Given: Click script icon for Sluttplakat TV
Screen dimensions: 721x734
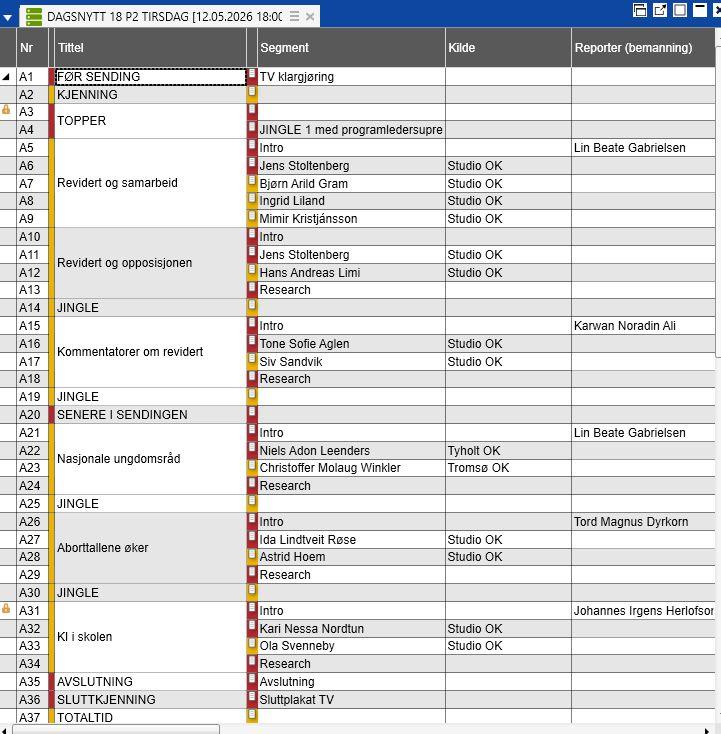Looking at the screenshot, I should click(252, 697).
